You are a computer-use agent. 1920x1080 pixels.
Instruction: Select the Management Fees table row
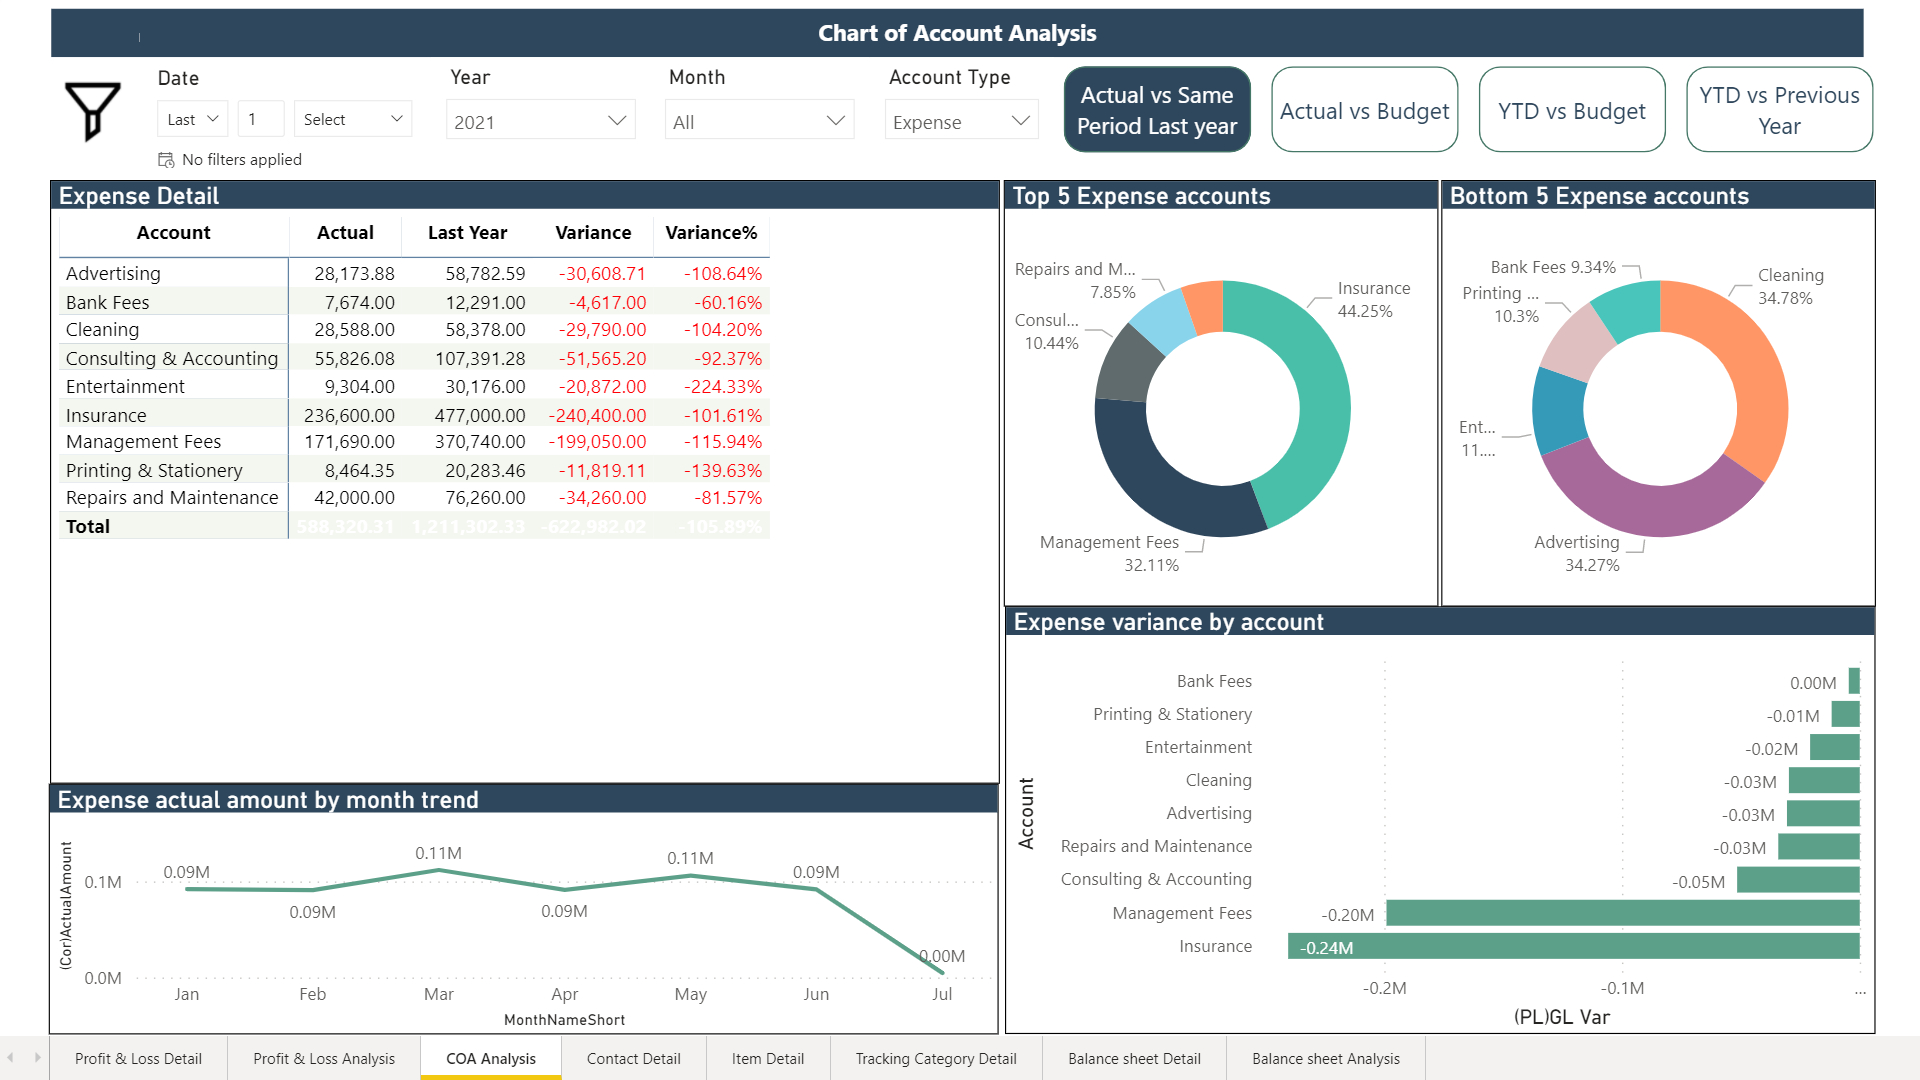(x=414, y=442)
